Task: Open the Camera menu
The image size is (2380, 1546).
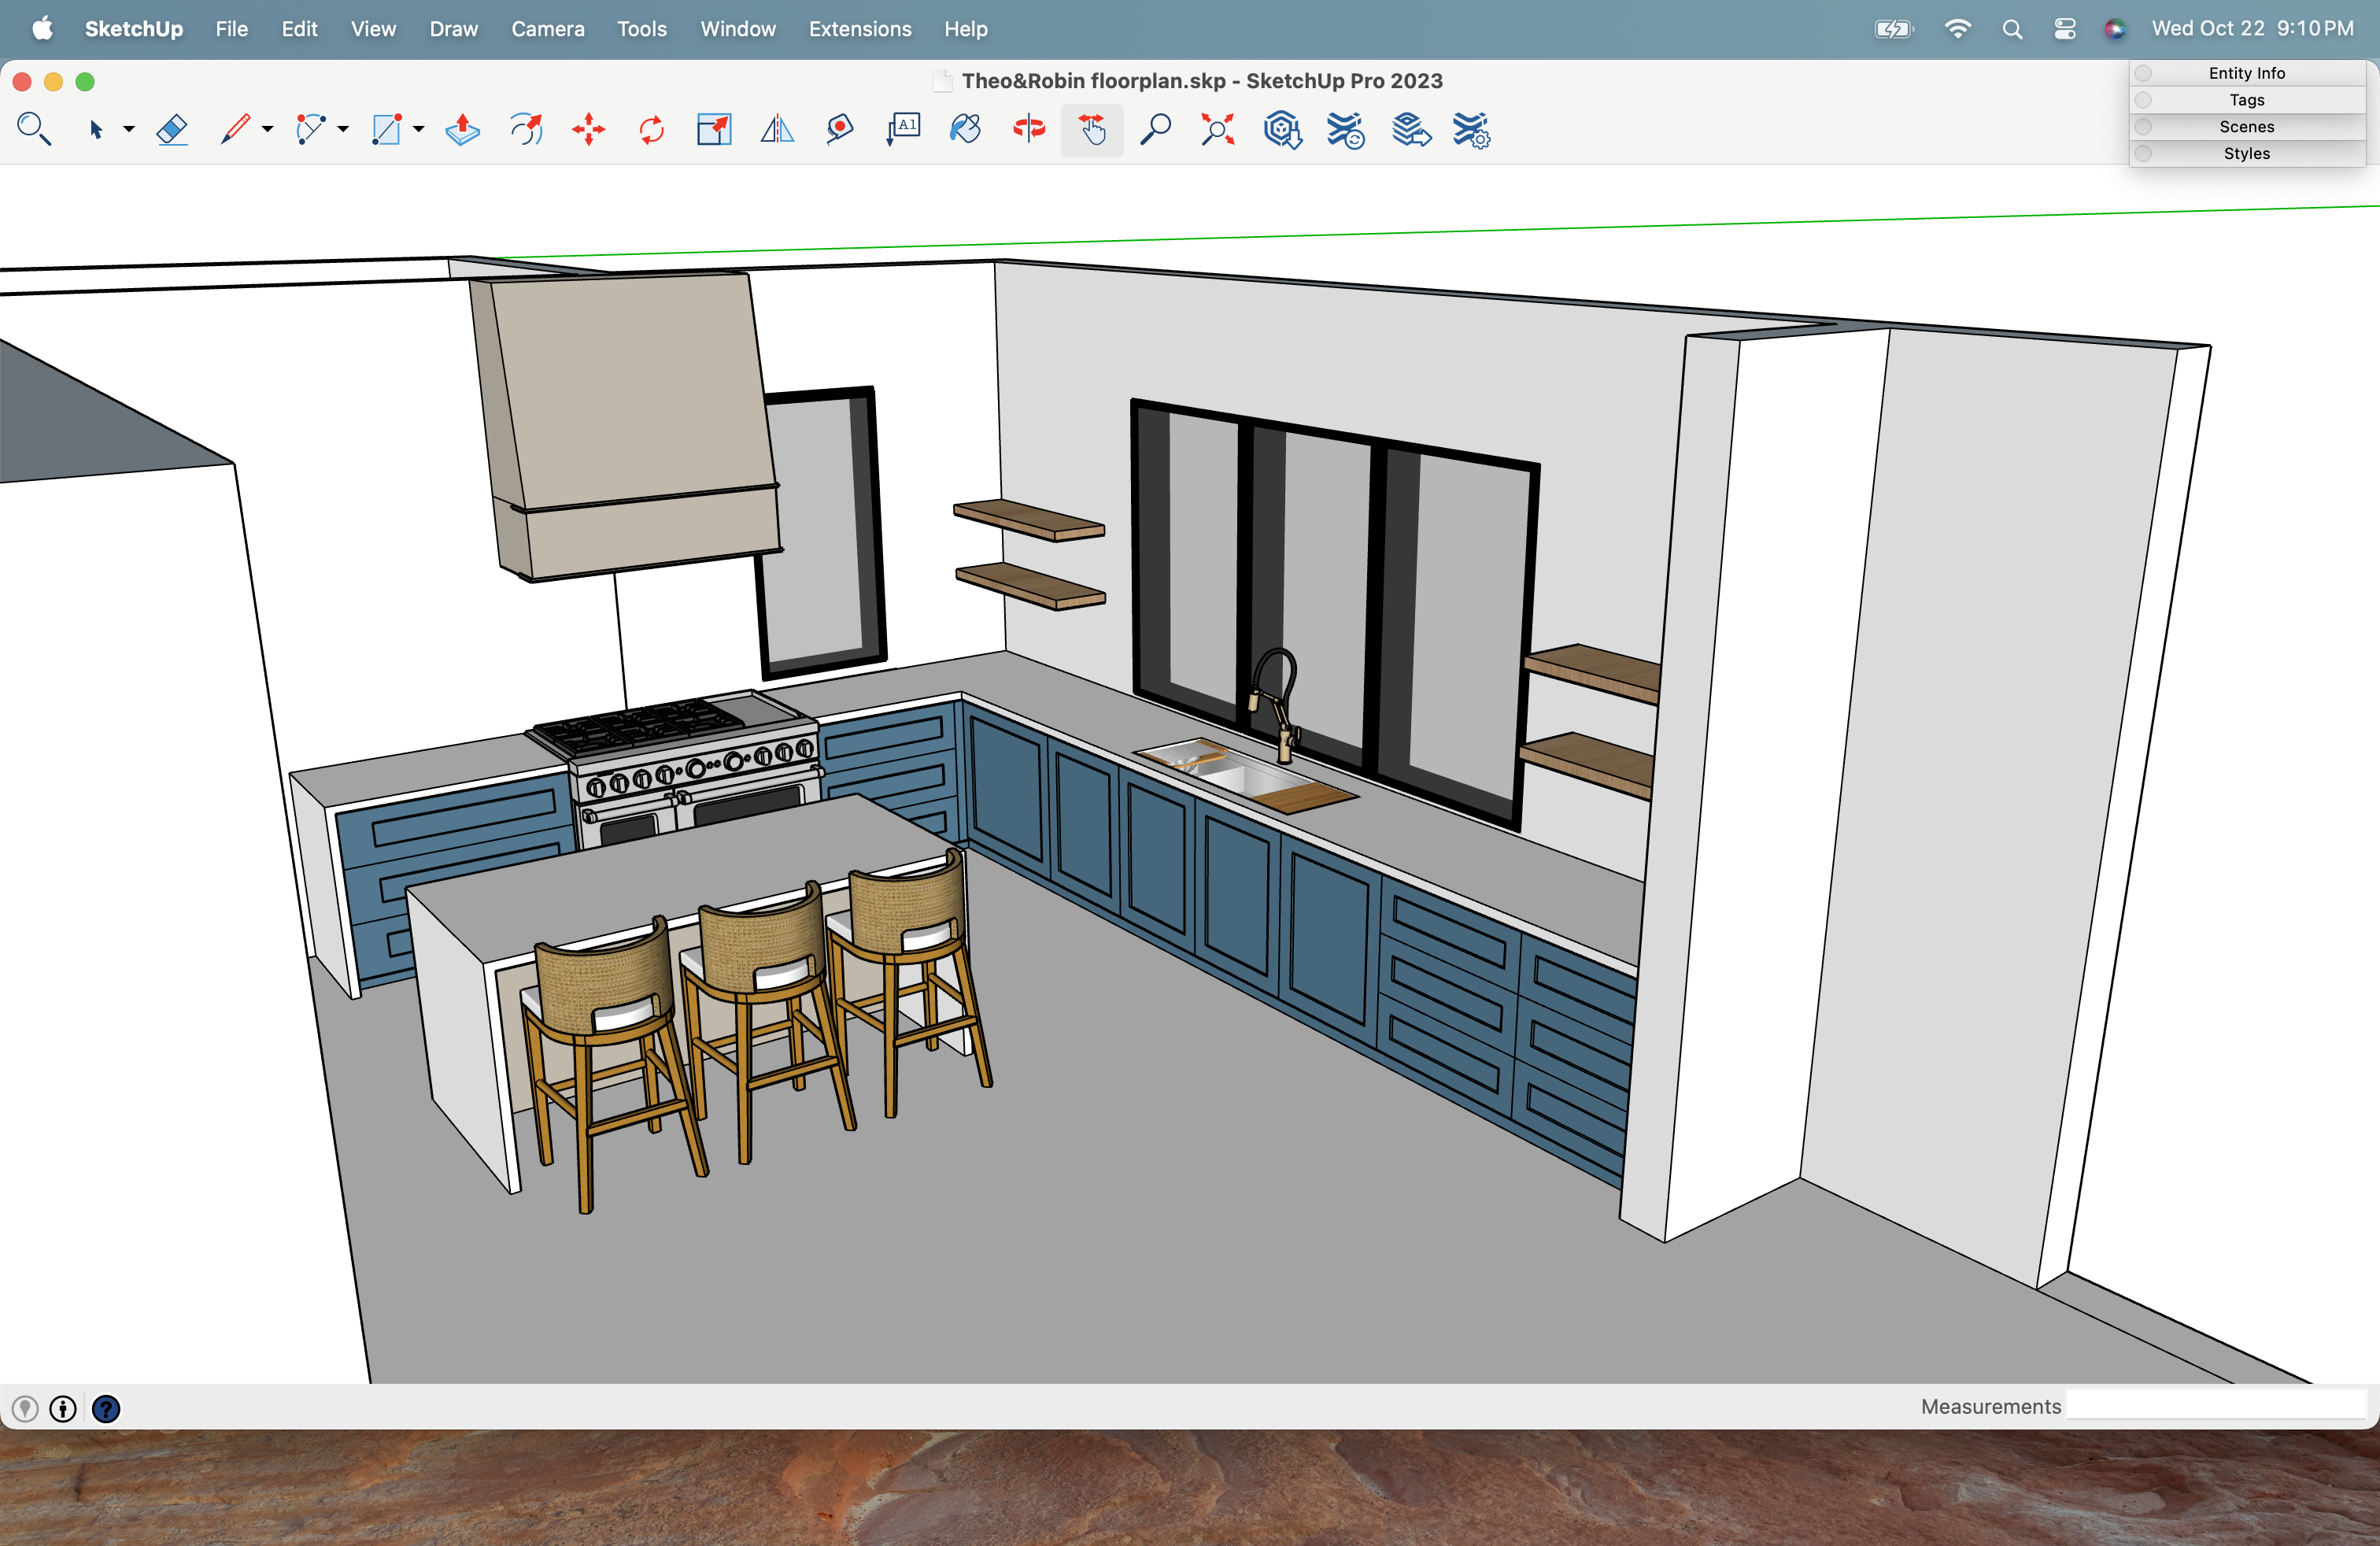Action: pos(547,29)
